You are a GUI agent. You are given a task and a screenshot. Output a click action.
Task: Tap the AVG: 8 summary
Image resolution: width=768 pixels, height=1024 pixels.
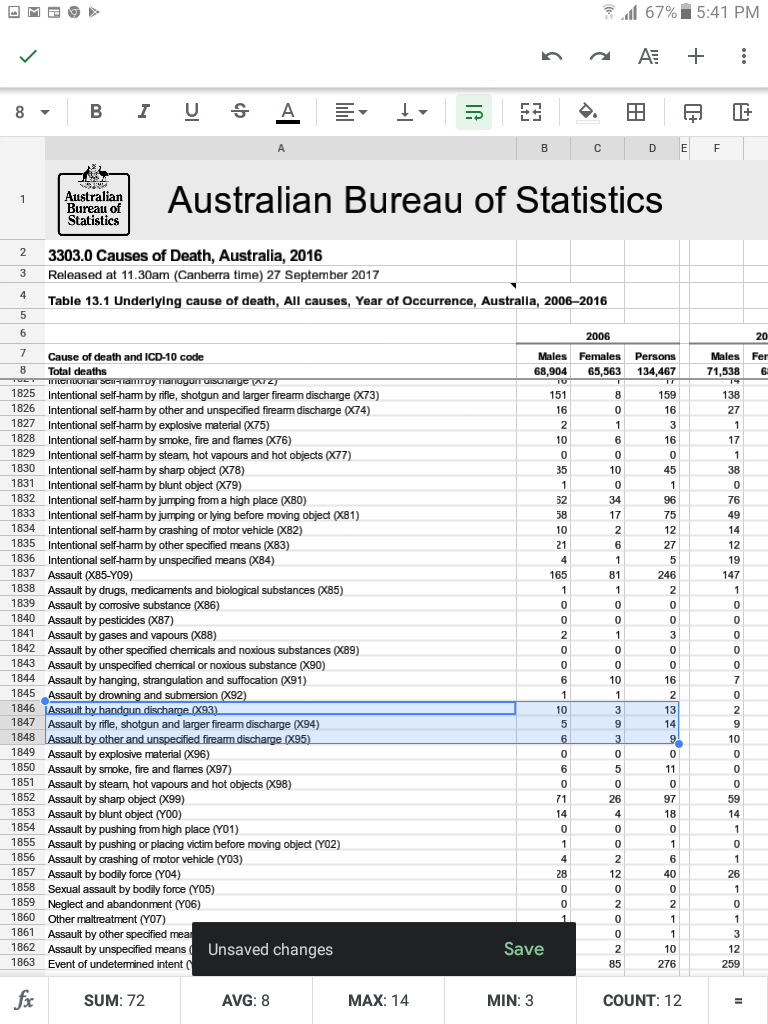pyautogui.click(x=246, y=1000)
